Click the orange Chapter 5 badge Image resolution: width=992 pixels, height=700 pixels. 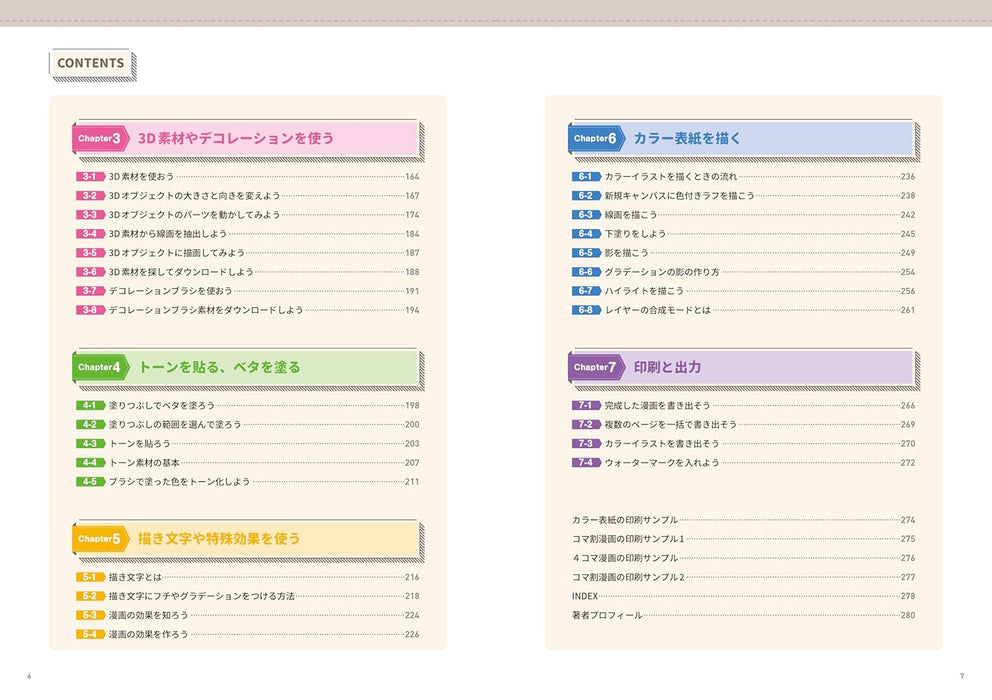tap(100, 539)
